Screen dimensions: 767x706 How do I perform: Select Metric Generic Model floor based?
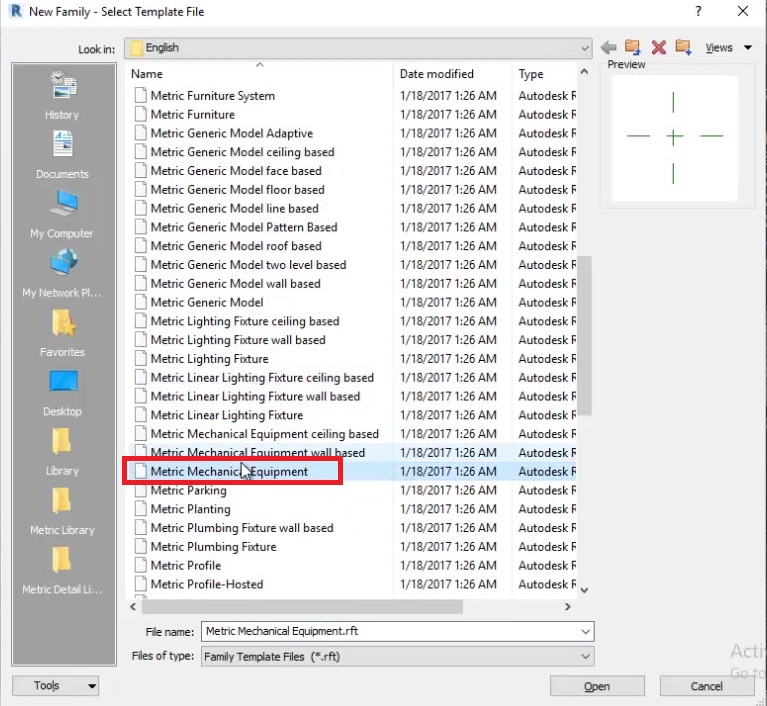237,189
